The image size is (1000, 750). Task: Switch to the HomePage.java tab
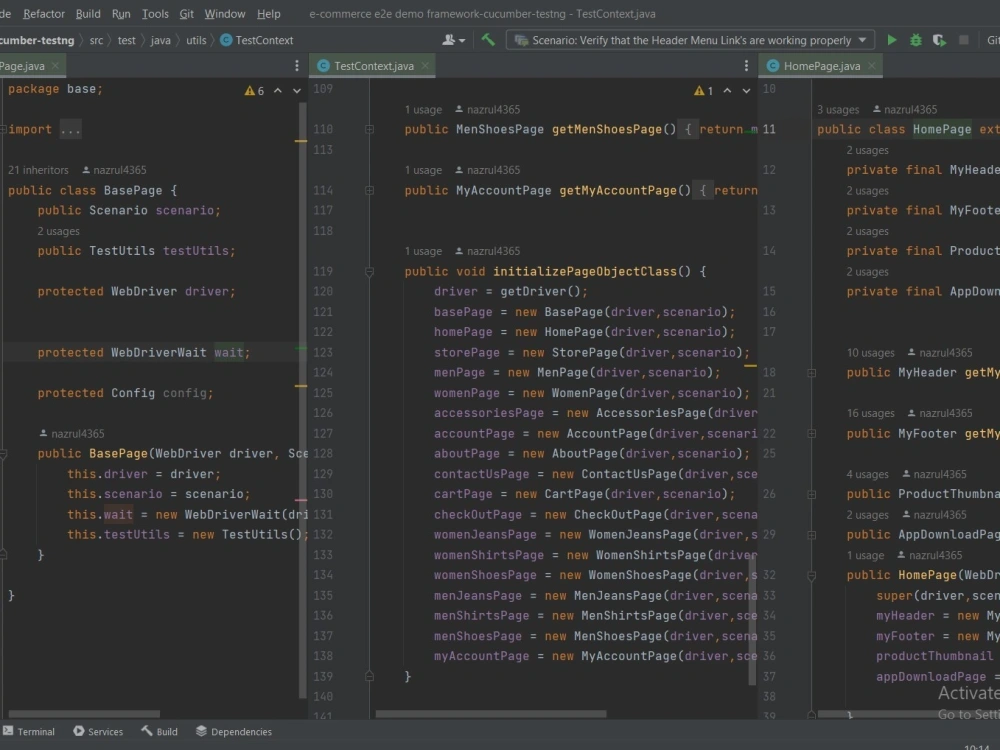pyautogui.click(x=819, y=63)
